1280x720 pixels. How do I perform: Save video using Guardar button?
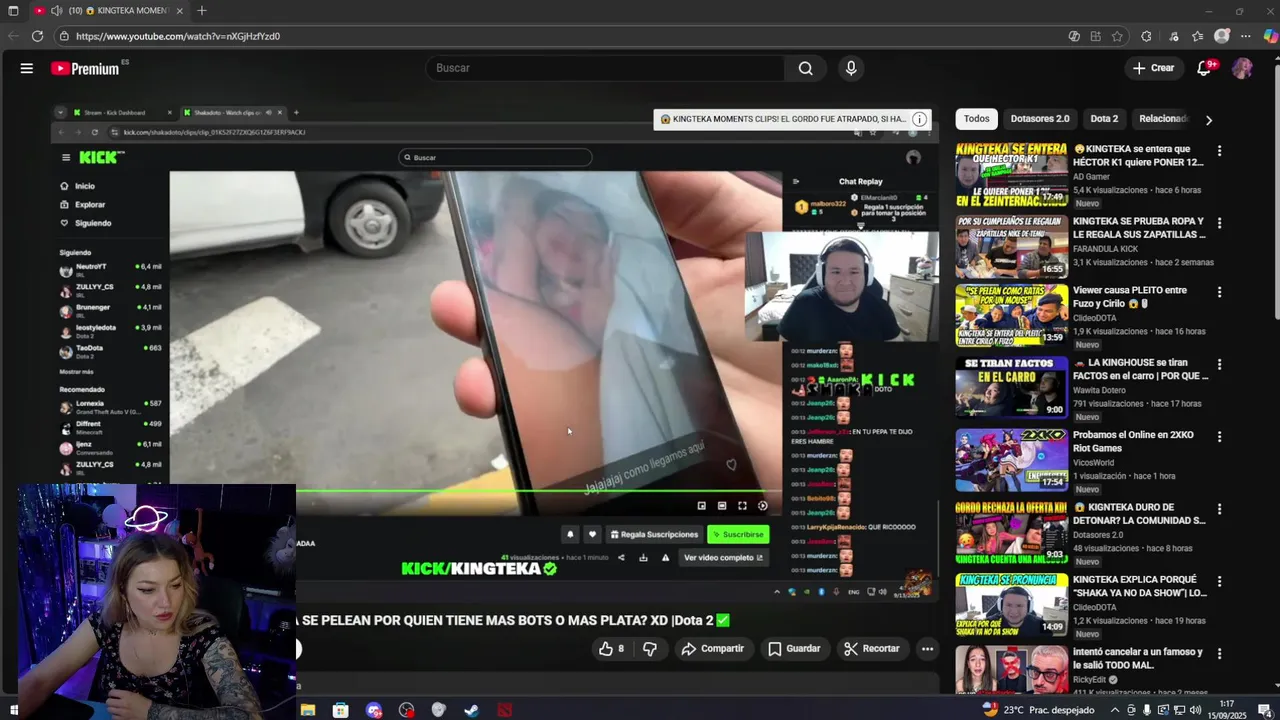(x=794, y=649)
